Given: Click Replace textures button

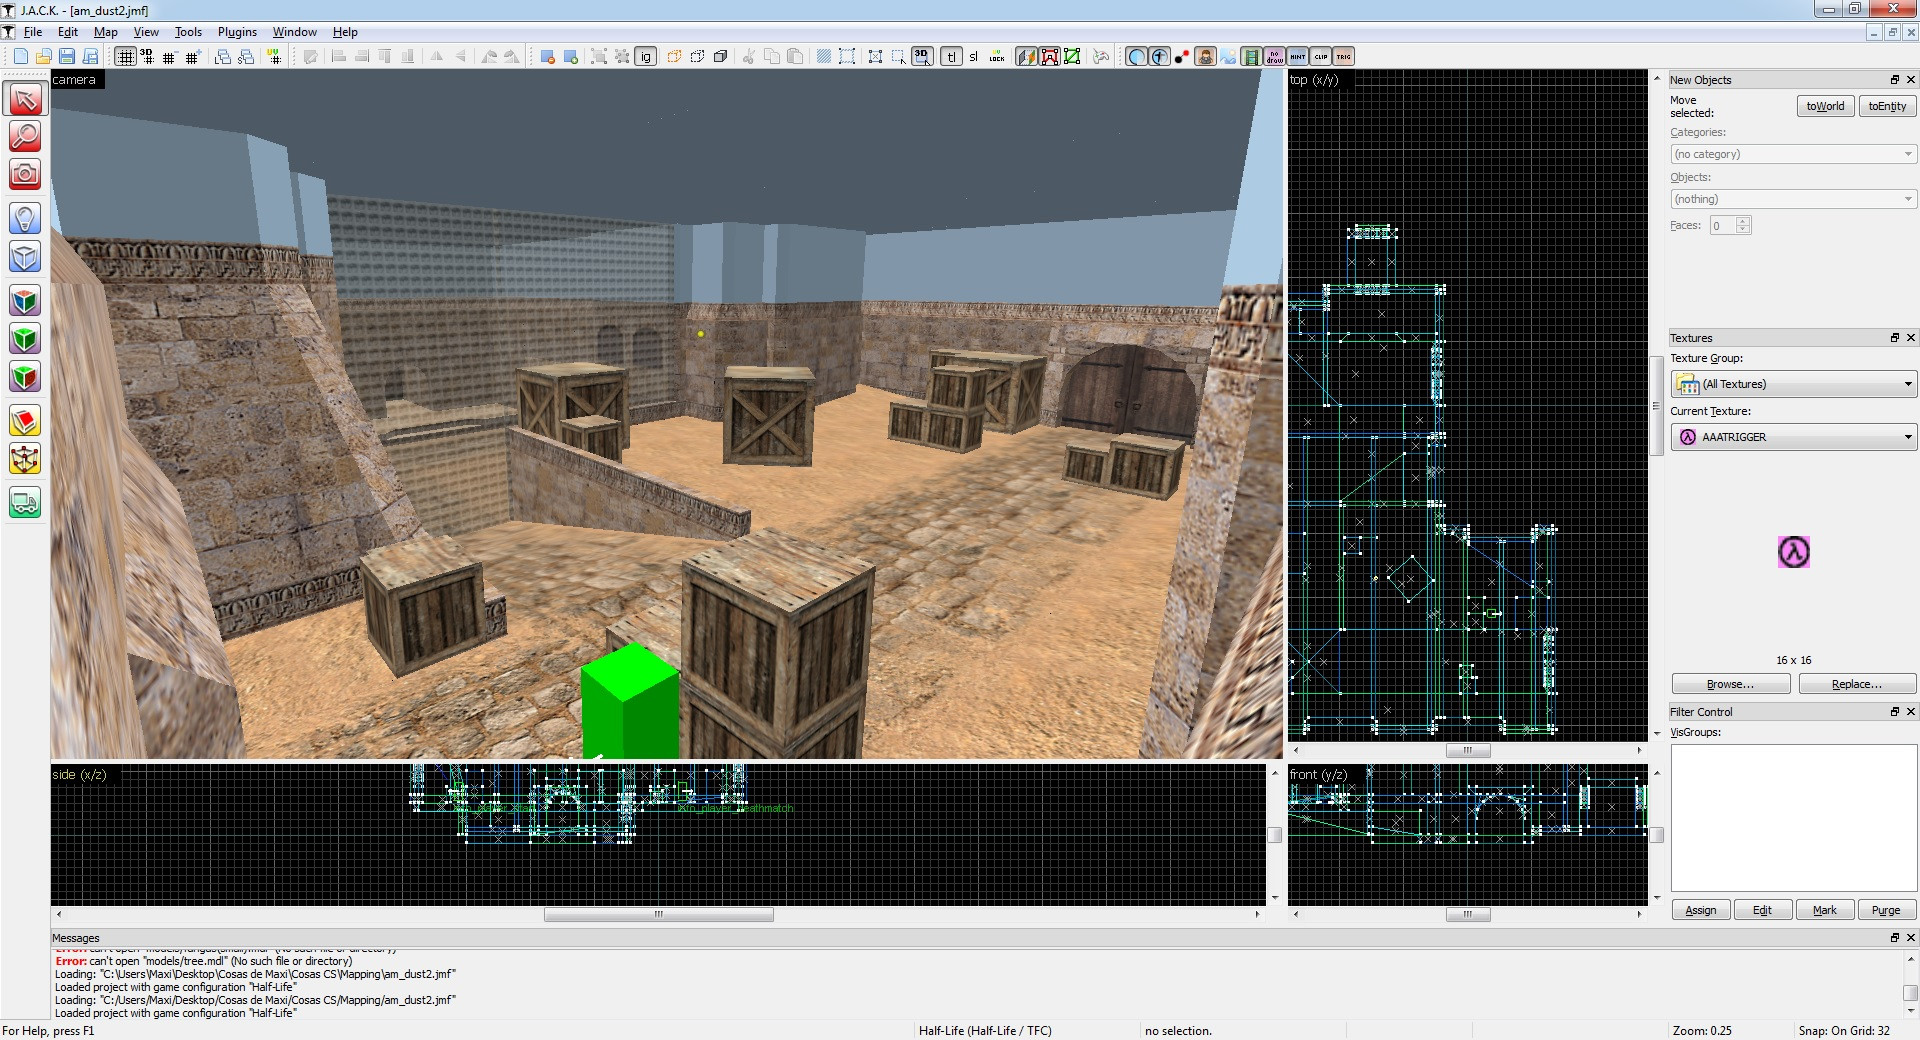Looking at the screenshot, I should coord(1857,684).
